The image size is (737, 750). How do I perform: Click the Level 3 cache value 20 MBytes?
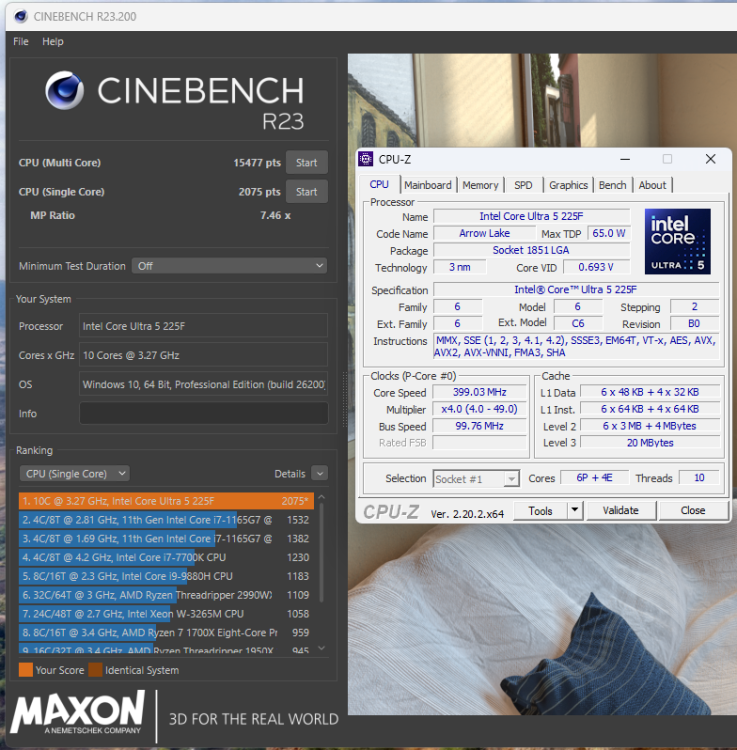[x=650, y=442]
